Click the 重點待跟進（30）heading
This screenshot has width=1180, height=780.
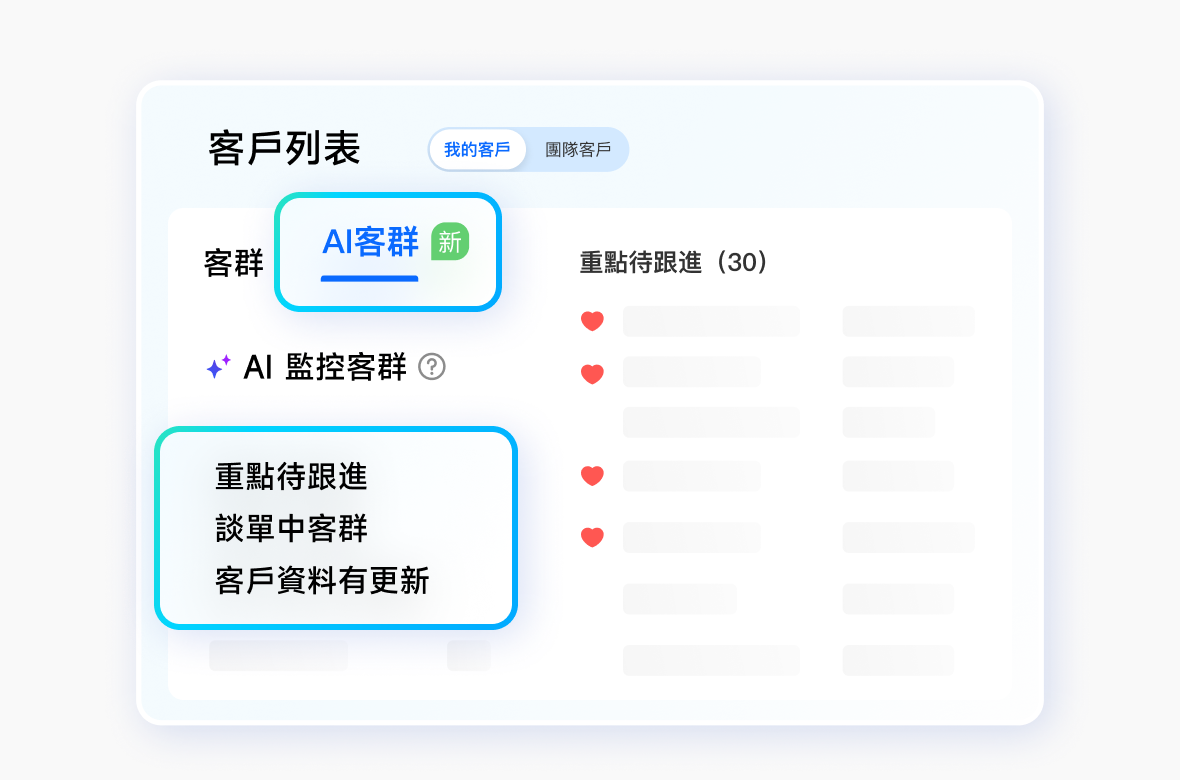pos(674,263)
